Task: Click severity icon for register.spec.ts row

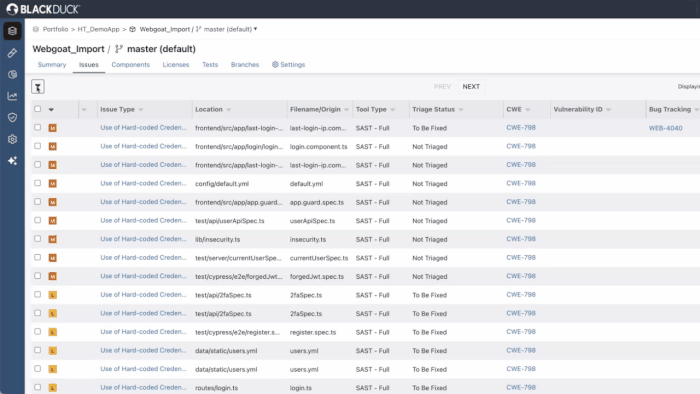Action: 53,332
